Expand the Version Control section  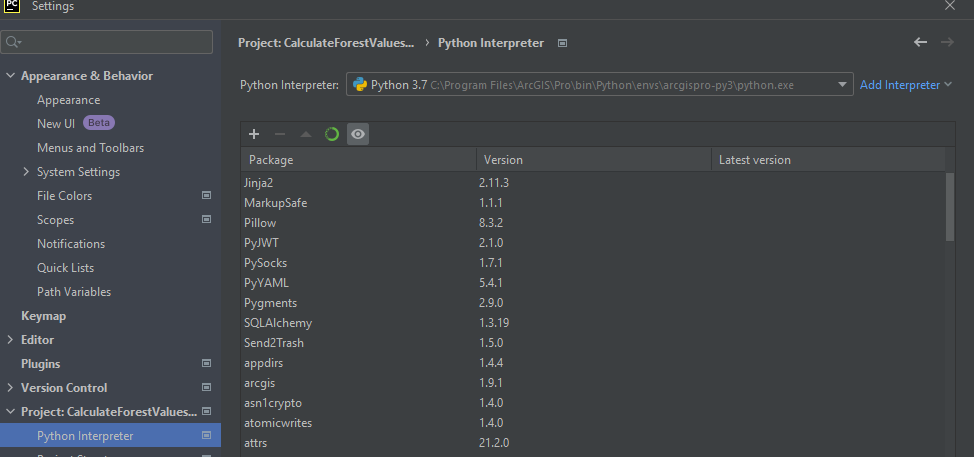click(11, 388)
